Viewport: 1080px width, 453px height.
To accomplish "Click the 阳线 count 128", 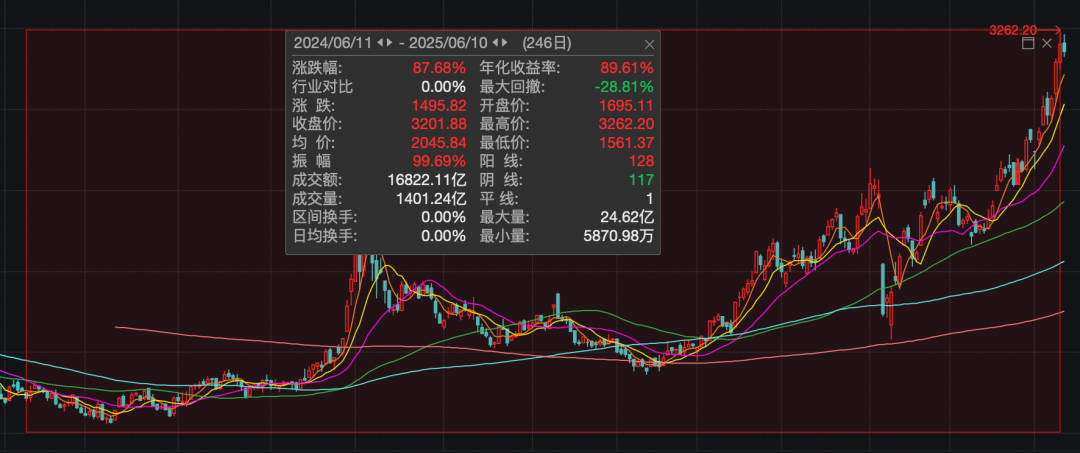I will (641, 161).
